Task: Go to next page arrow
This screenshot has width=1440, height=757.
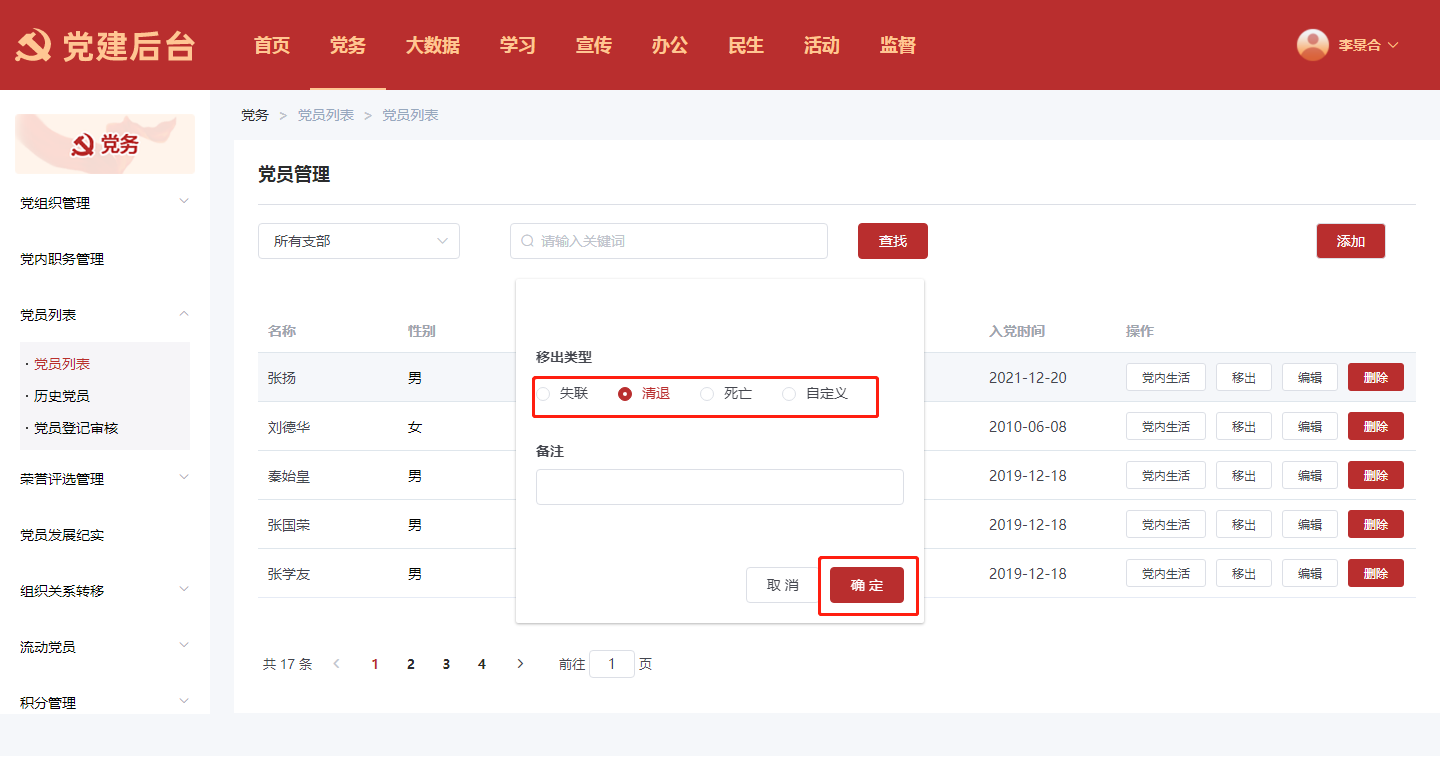Action: click(x=519, y=664)
